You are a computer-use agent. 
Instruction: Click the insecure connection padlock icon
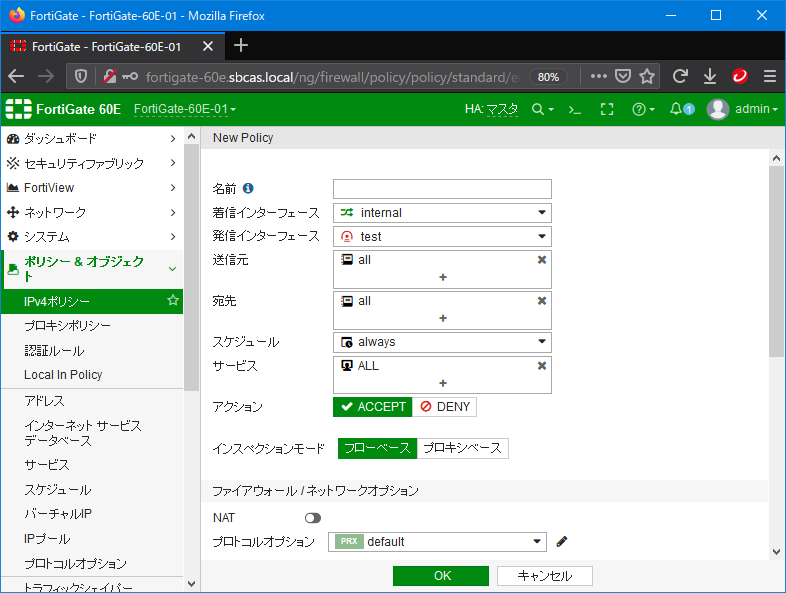110,77
